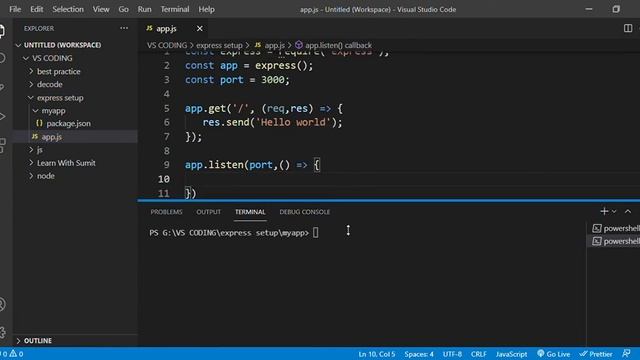
Task: Click the JS icon of app.js tab
Action: coord(149,28)
